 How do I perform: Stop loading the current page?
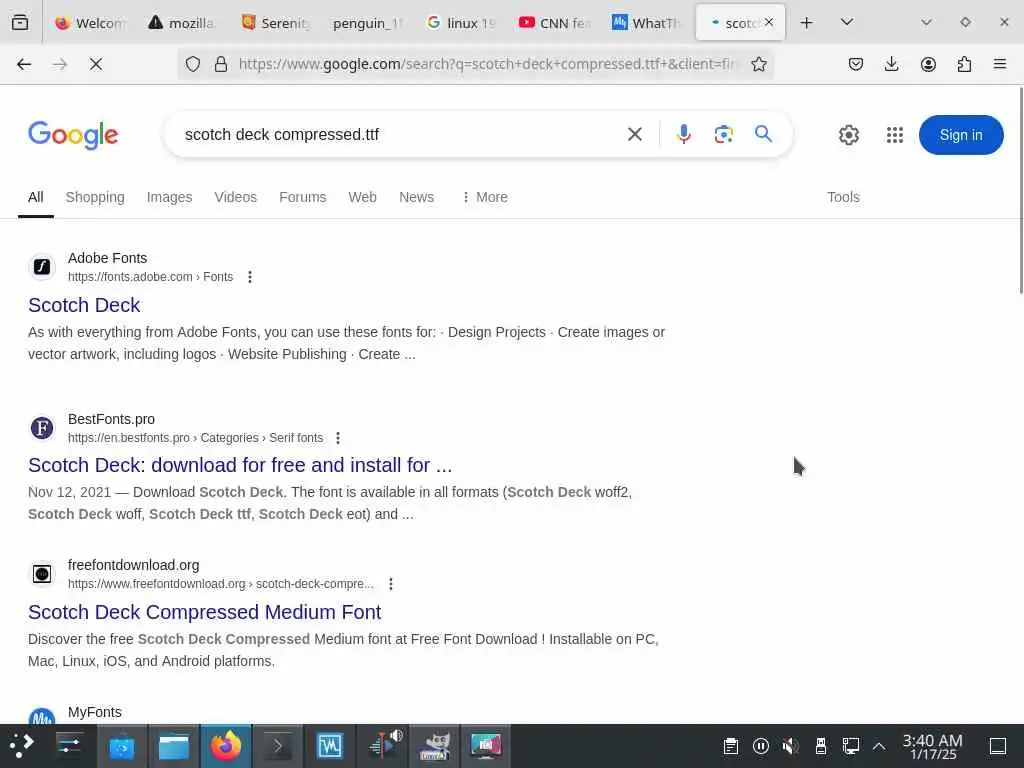coord(96,64)
